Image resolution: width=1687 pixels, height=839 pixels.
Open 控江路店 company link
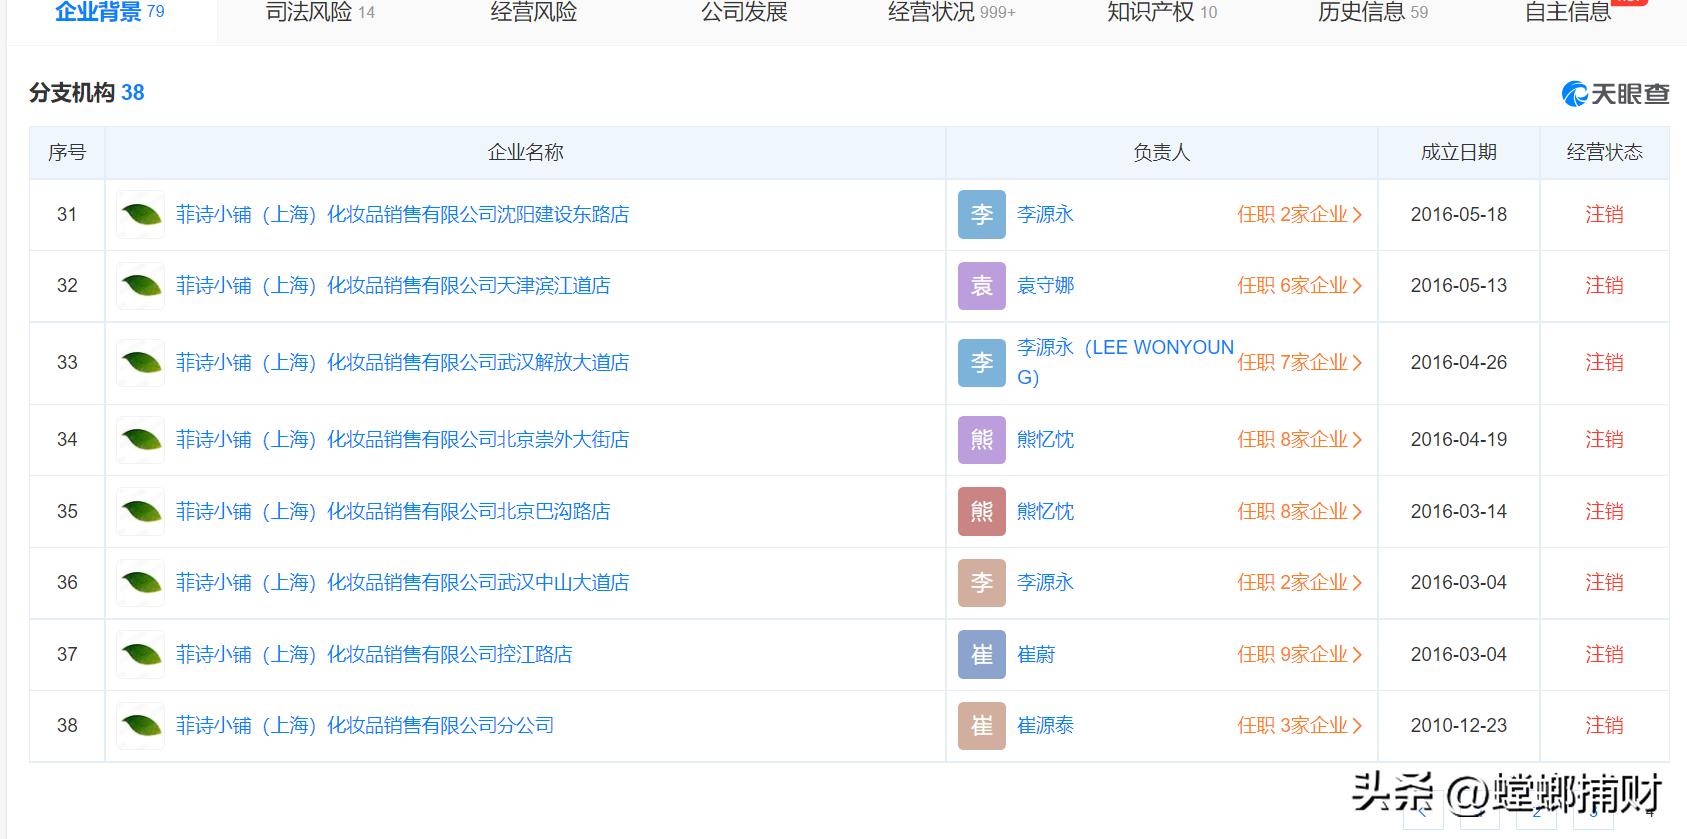(374, 655)
